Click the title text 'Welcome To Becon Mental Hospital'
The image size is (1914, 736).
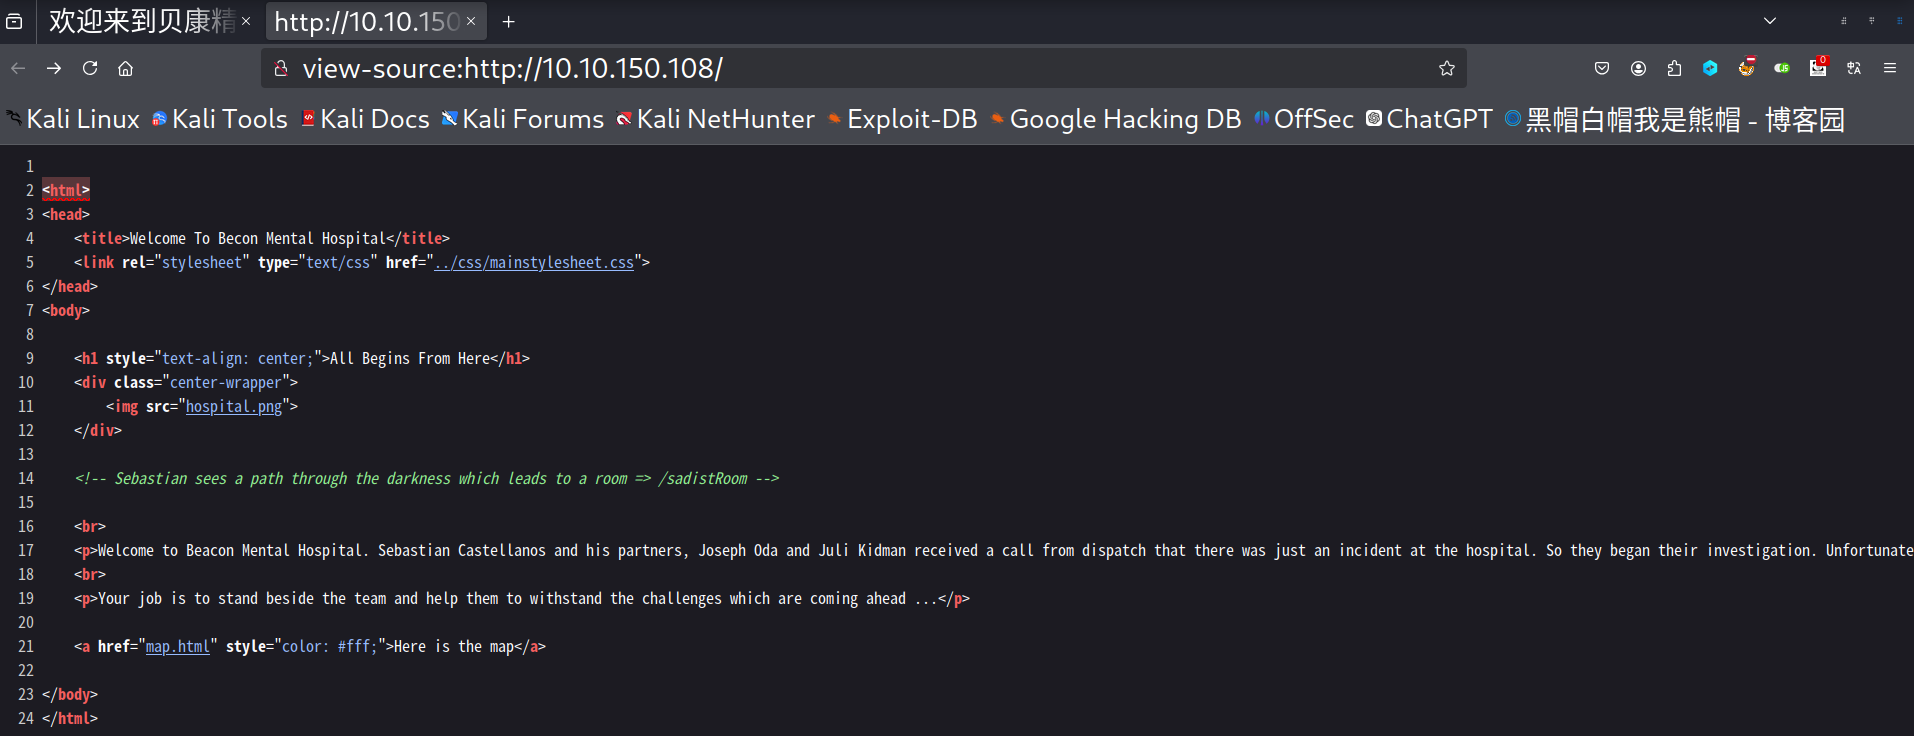258,238
